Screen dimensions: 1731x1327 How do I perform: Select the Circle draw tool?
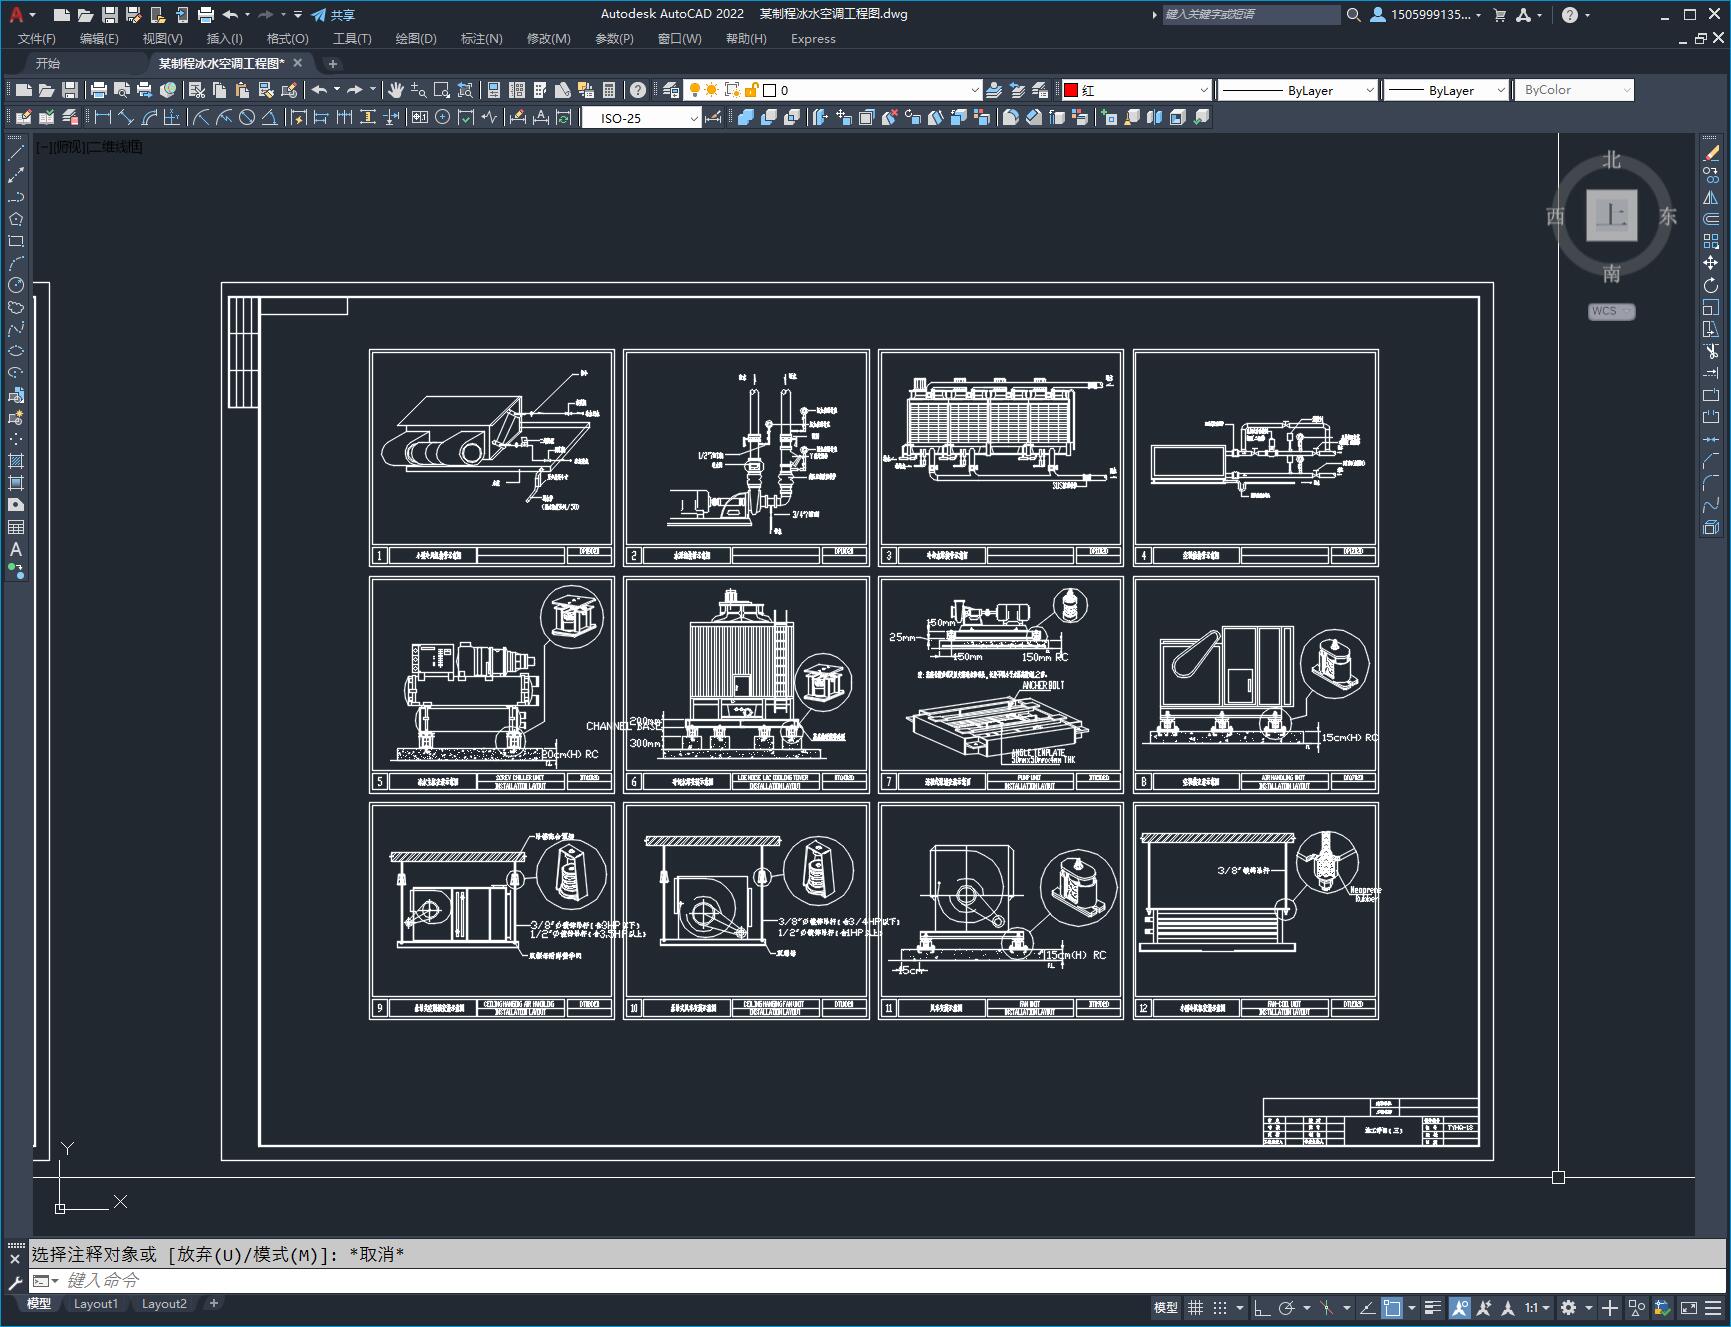[x=16, y=285]
